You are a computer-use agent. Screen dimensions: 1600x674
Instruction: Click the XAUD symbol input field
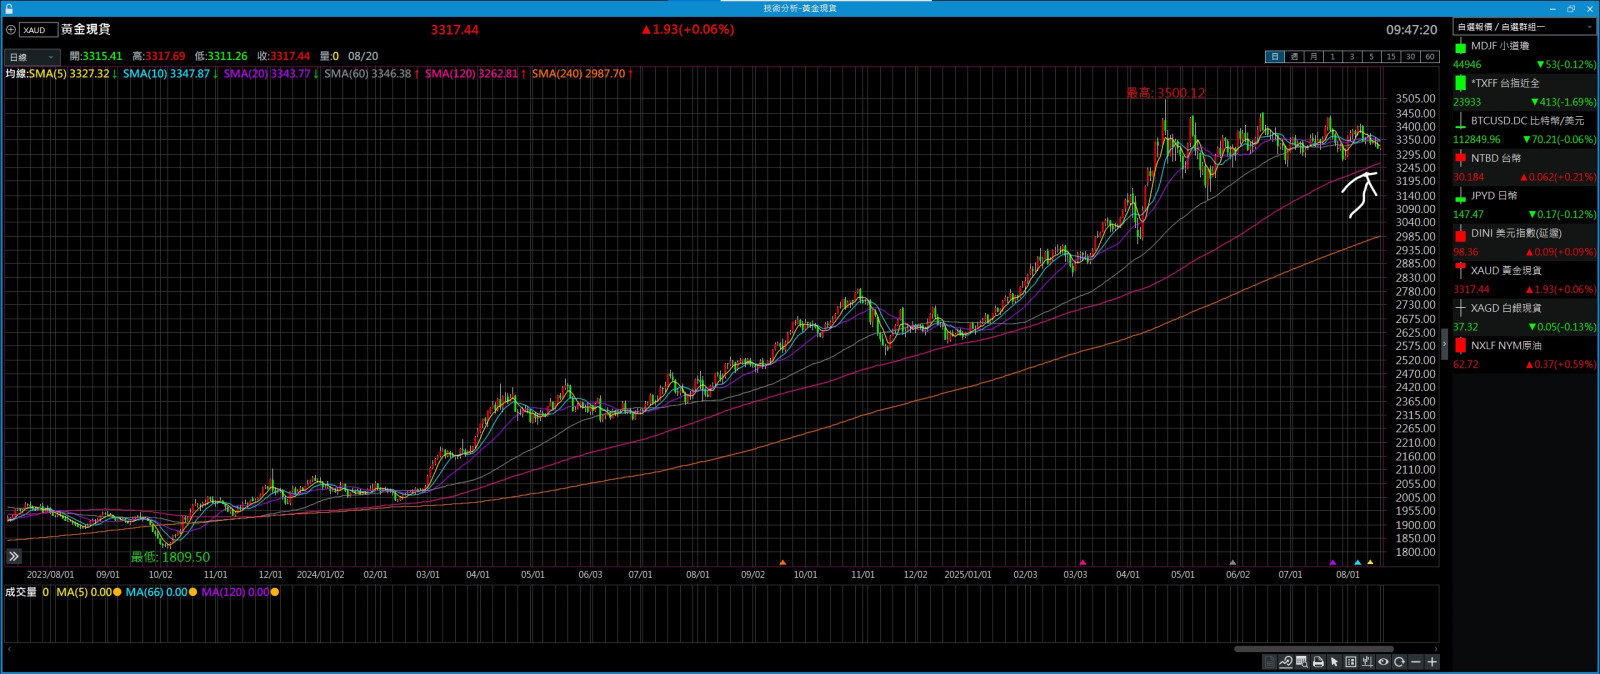pos(38,30)
